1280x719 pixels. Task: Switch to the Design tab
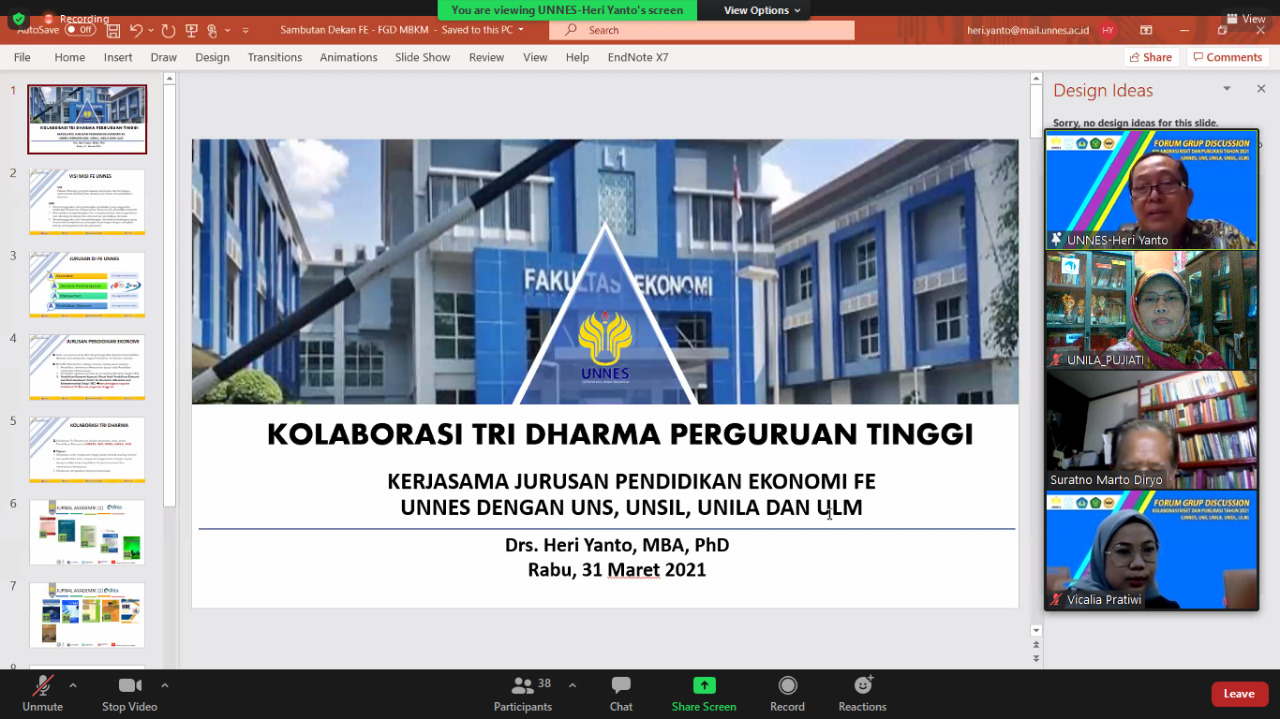pyautogui.click(x=212, y=57)
